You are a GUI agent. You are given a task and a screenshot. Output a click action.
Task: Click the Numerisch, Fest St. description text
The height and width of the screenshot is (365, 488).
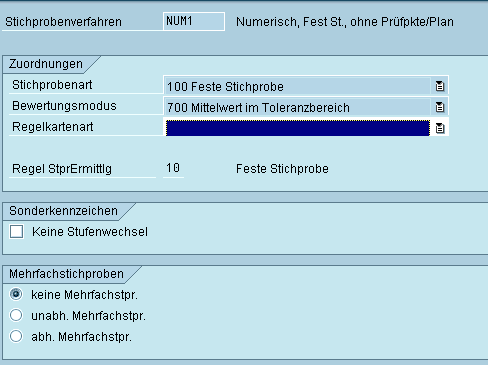345,22
